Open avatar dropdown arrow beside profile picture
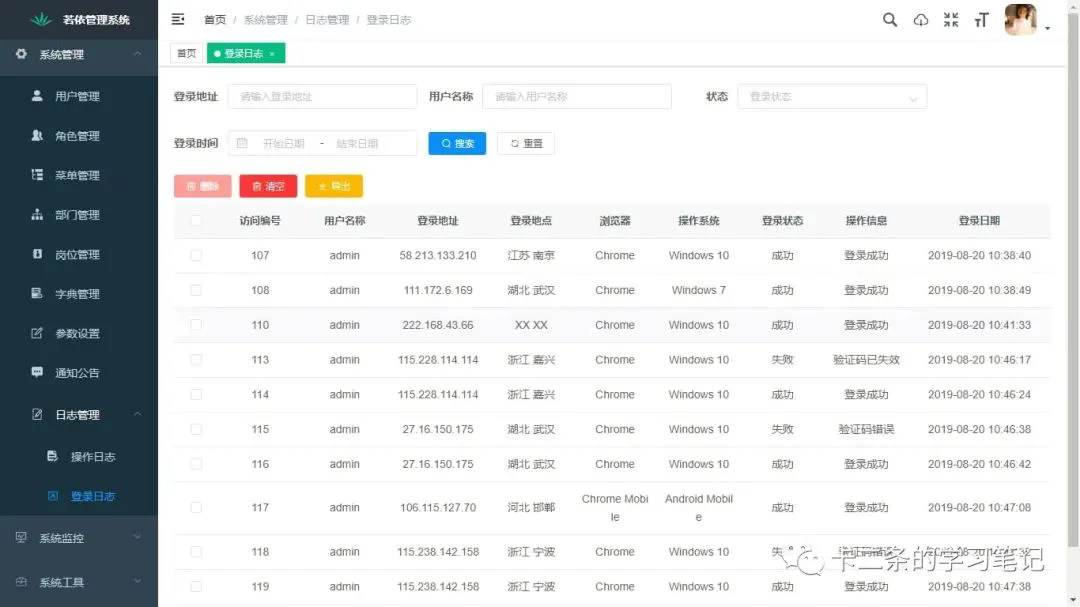1080x607 pixels. click(x=1047, y=28)
